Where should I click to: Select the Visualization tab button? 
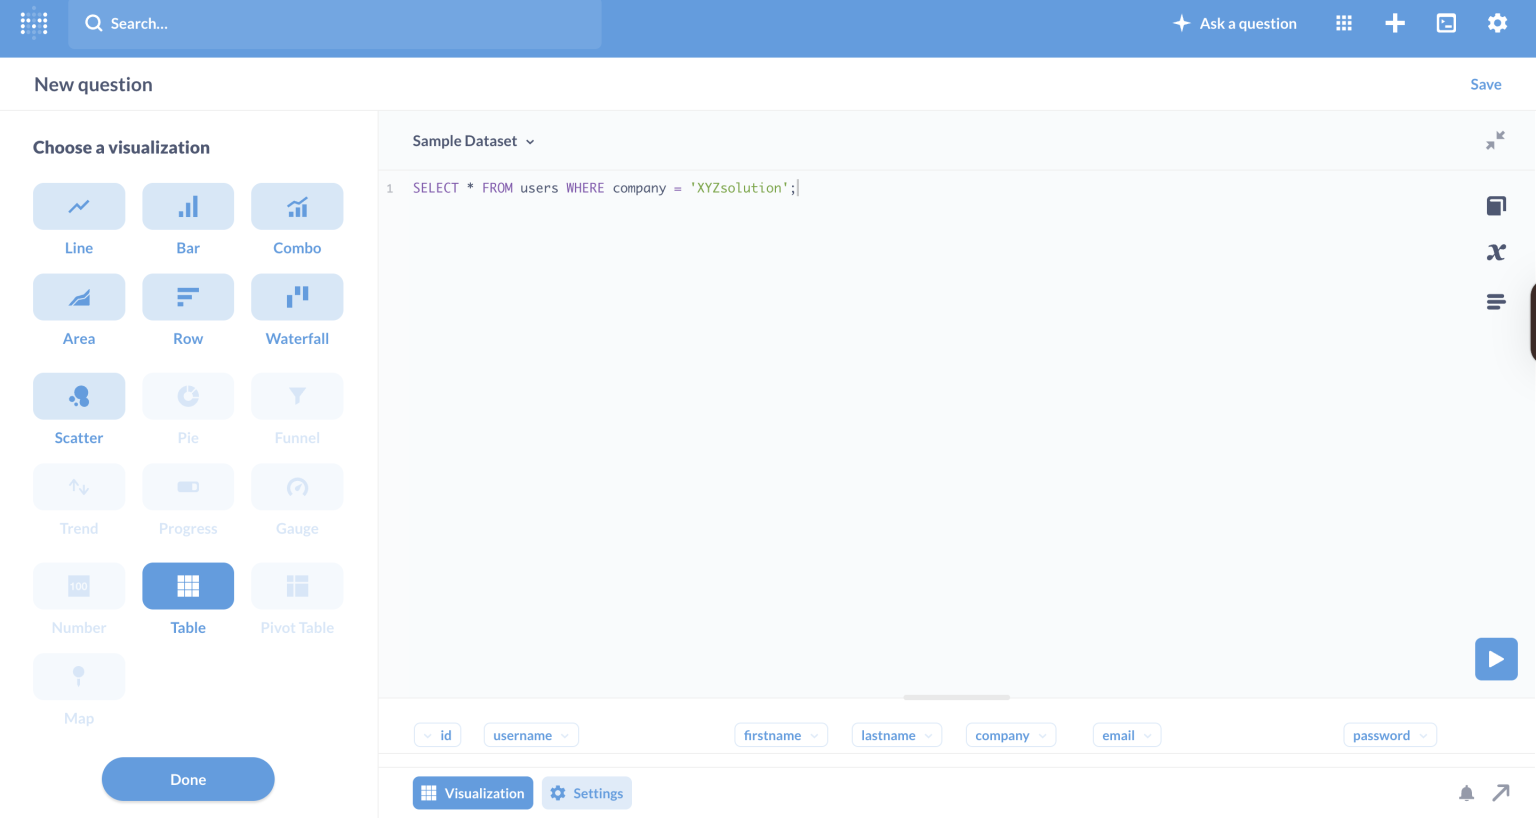click(473, 793)
